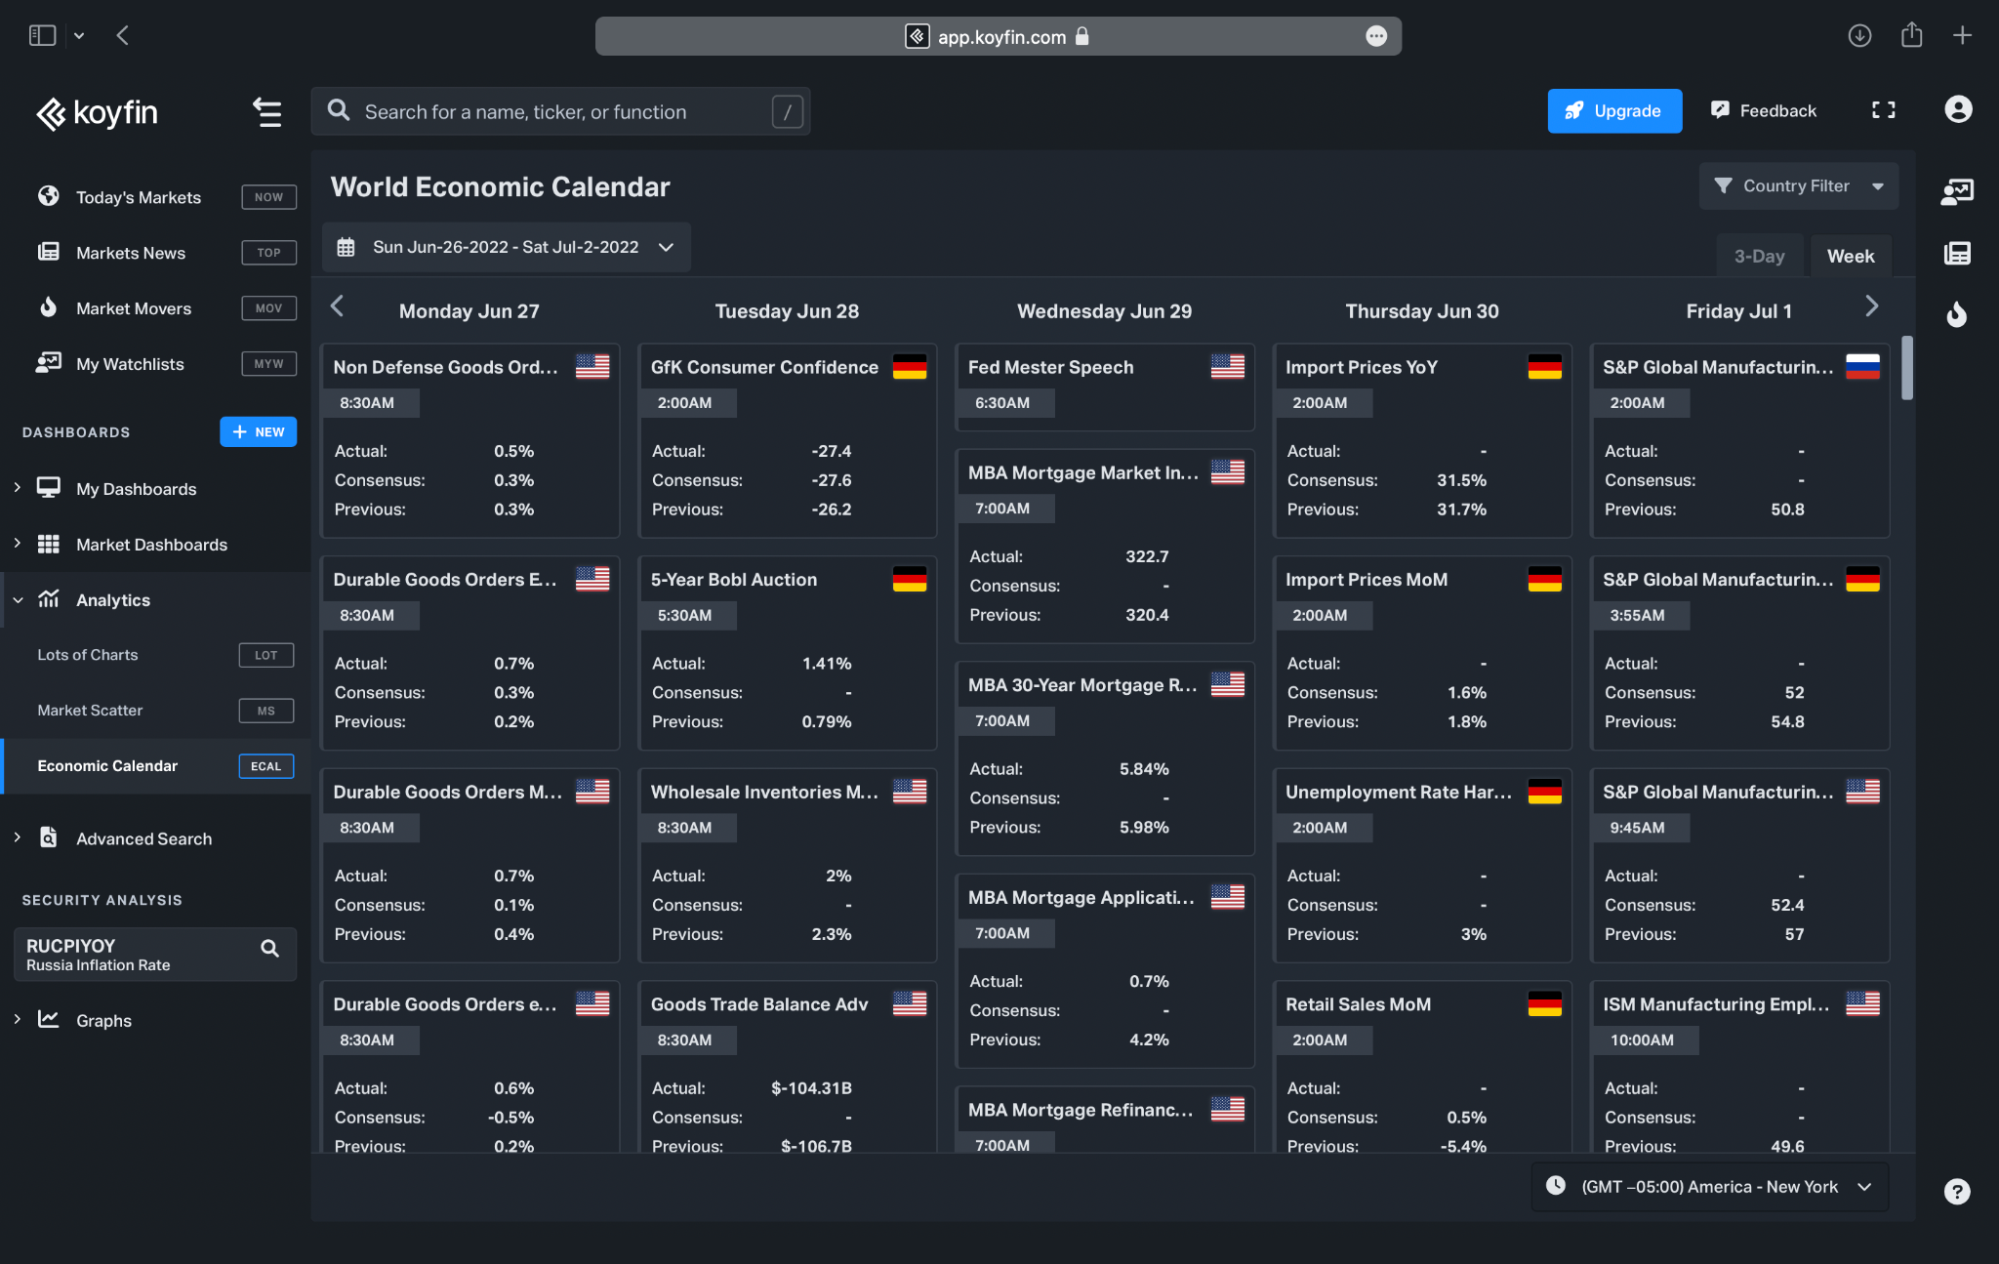Switch to 3-Day view
This screenshot has height=1264, width=1999.
[x=1758, y=256]
